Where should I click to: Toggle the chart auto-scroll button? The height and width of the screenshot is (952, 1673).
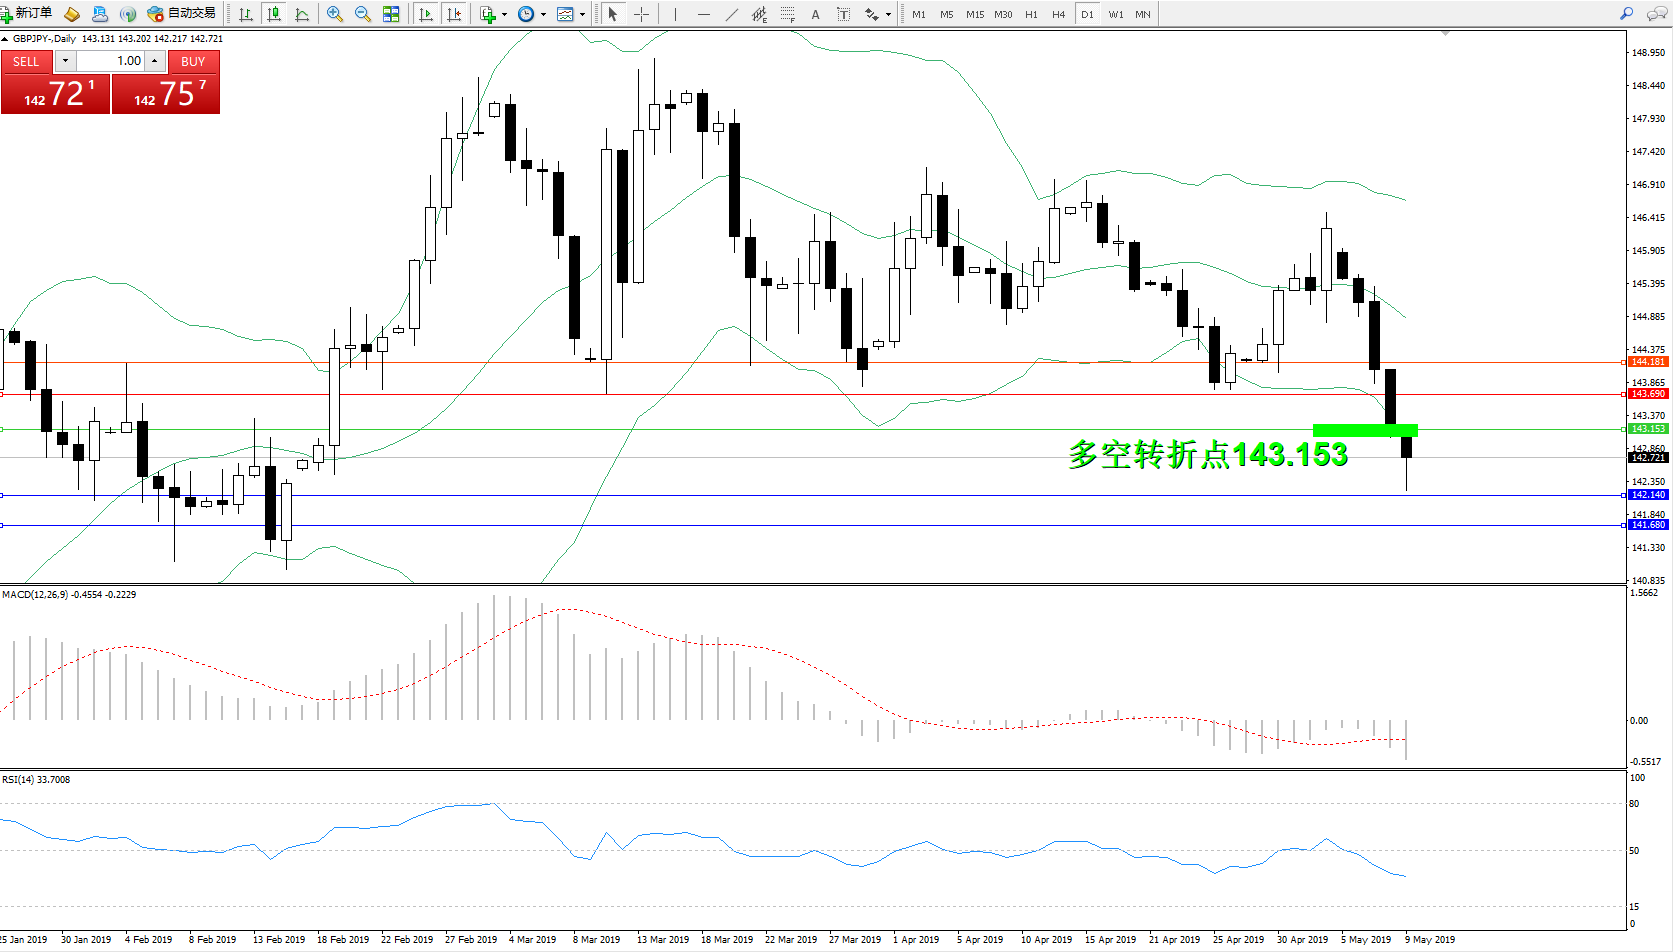pyautogui.click(x=426, y=14)
